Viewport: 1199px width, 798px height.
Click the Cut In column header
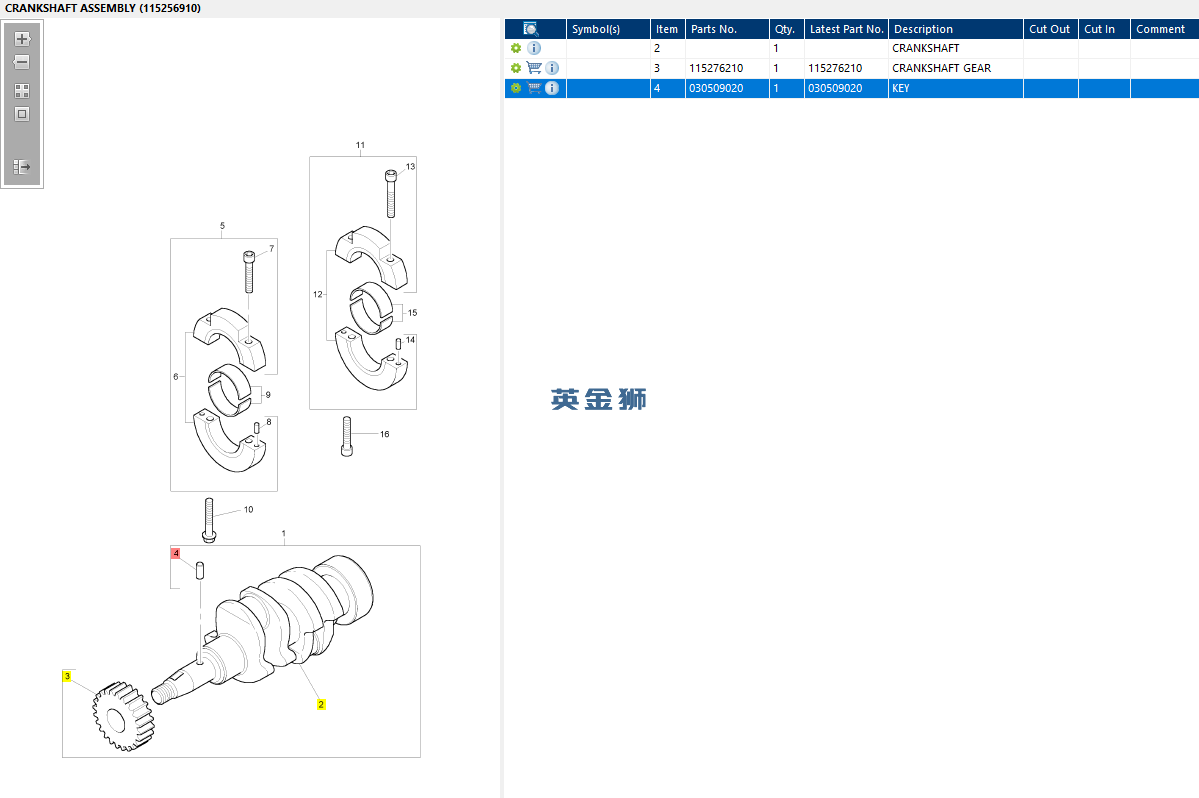[1104, 29]
